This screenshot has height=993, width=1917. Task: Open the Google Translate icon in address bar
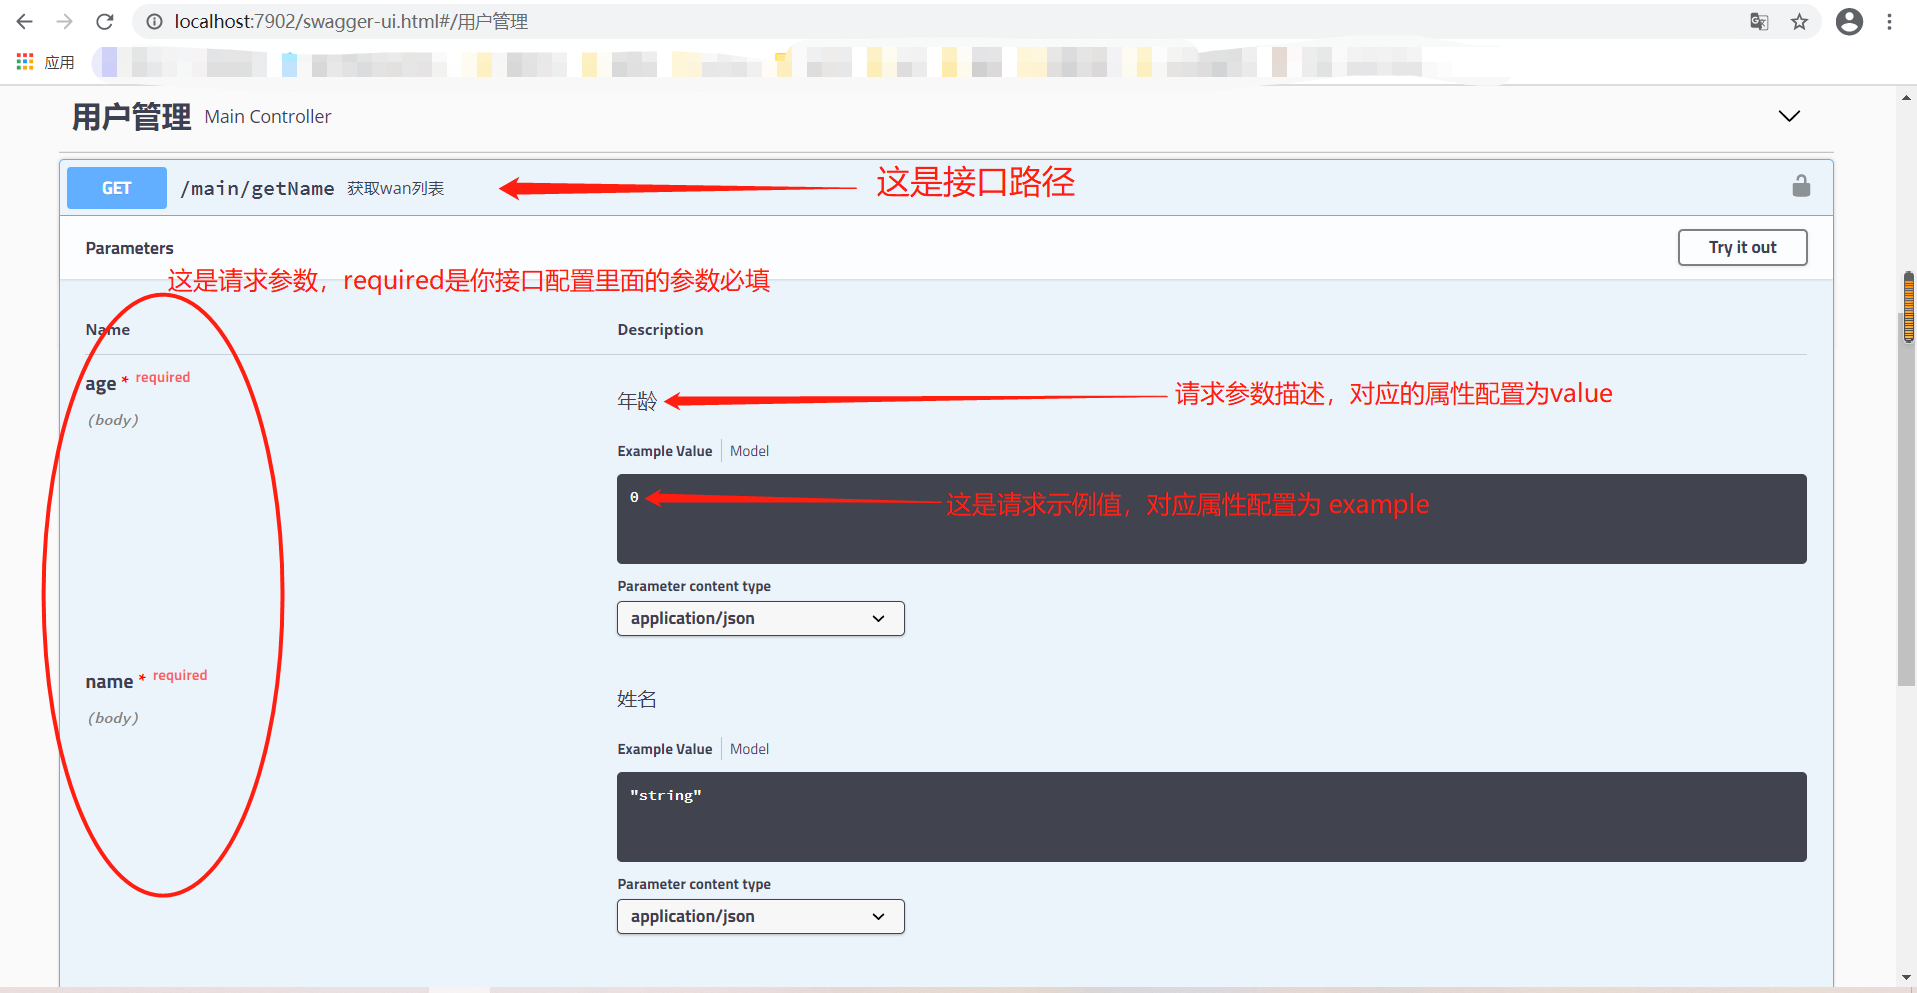[x=1759, y=21]
